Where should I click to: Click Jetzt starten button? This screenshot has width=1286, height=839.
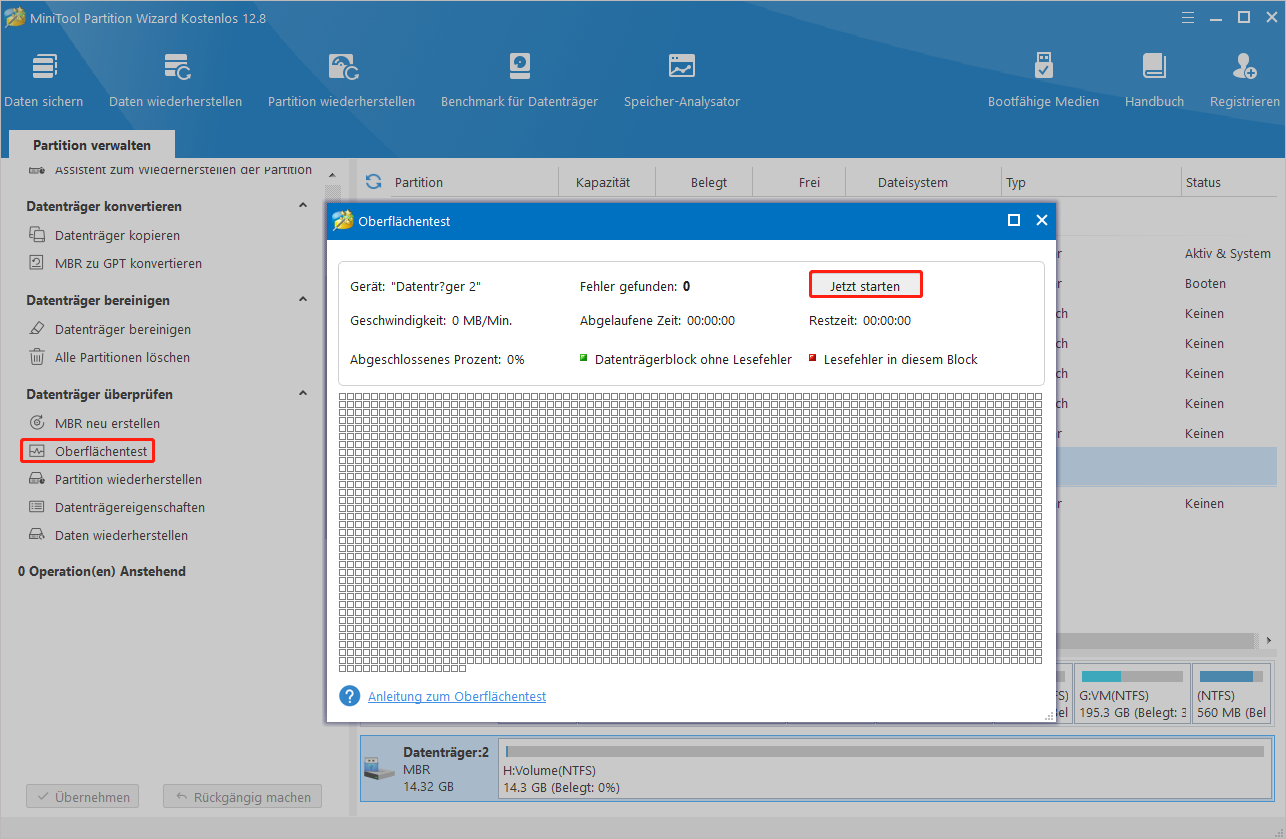[x=865, y=286]
